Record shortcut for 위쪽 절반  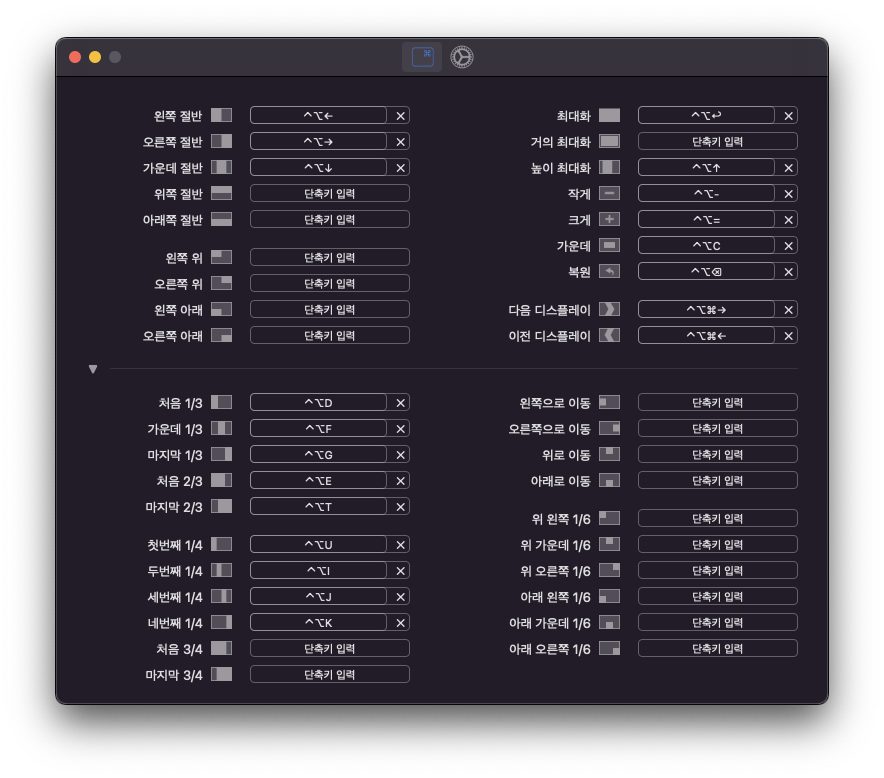click(x=329, y=193)
